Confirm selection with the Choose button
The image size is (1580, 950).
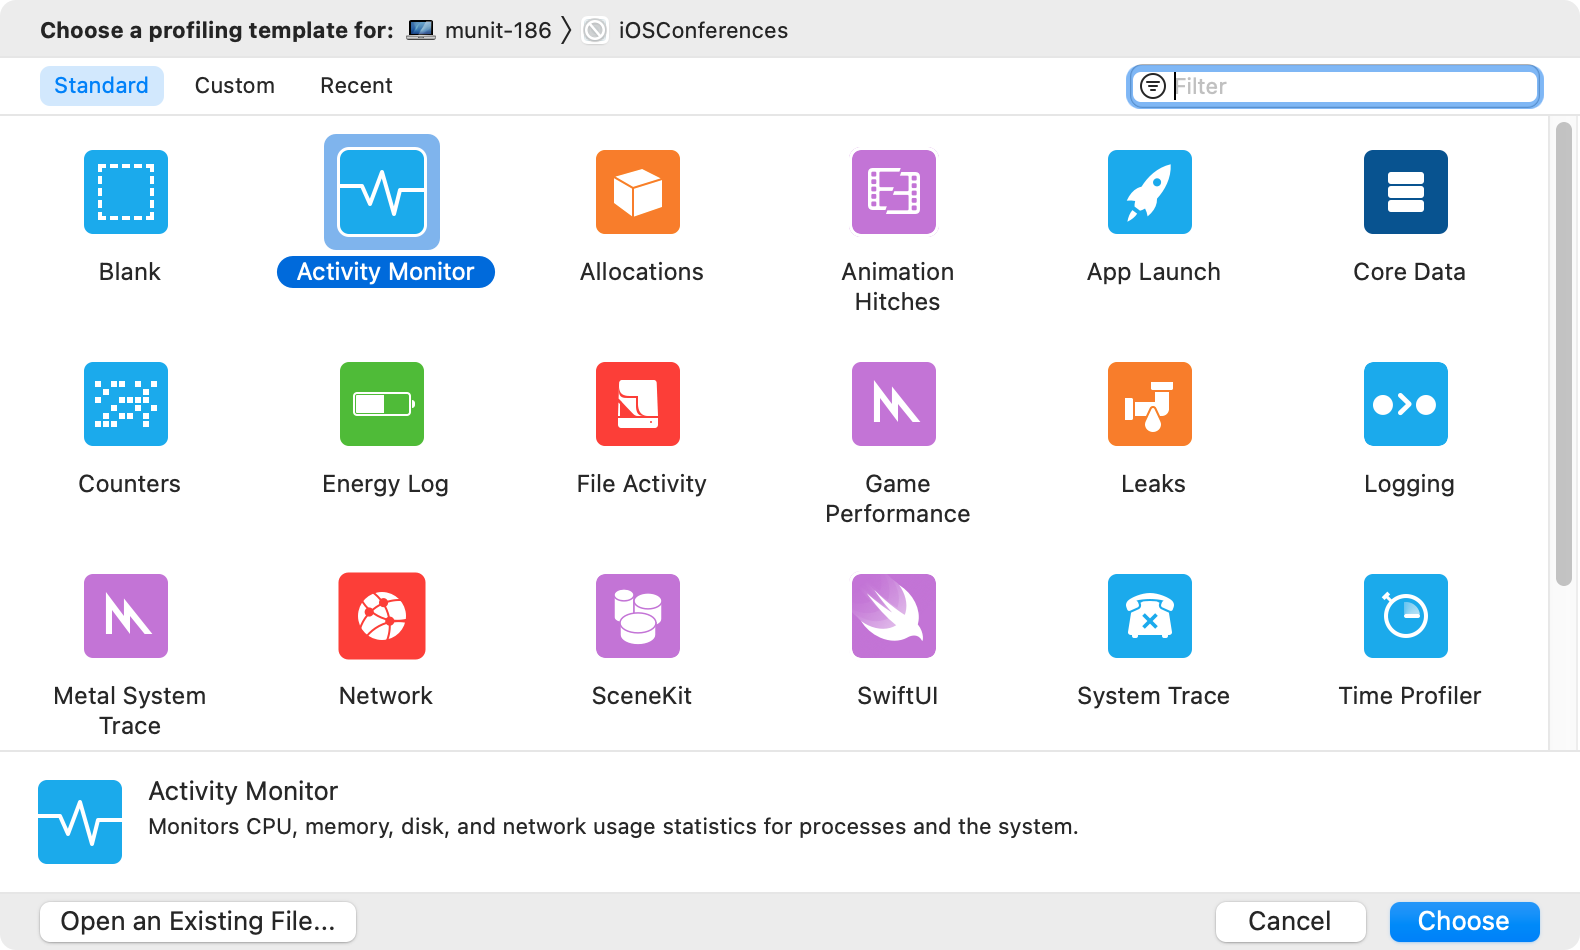pyautogui.click(x=1464, y=921)
